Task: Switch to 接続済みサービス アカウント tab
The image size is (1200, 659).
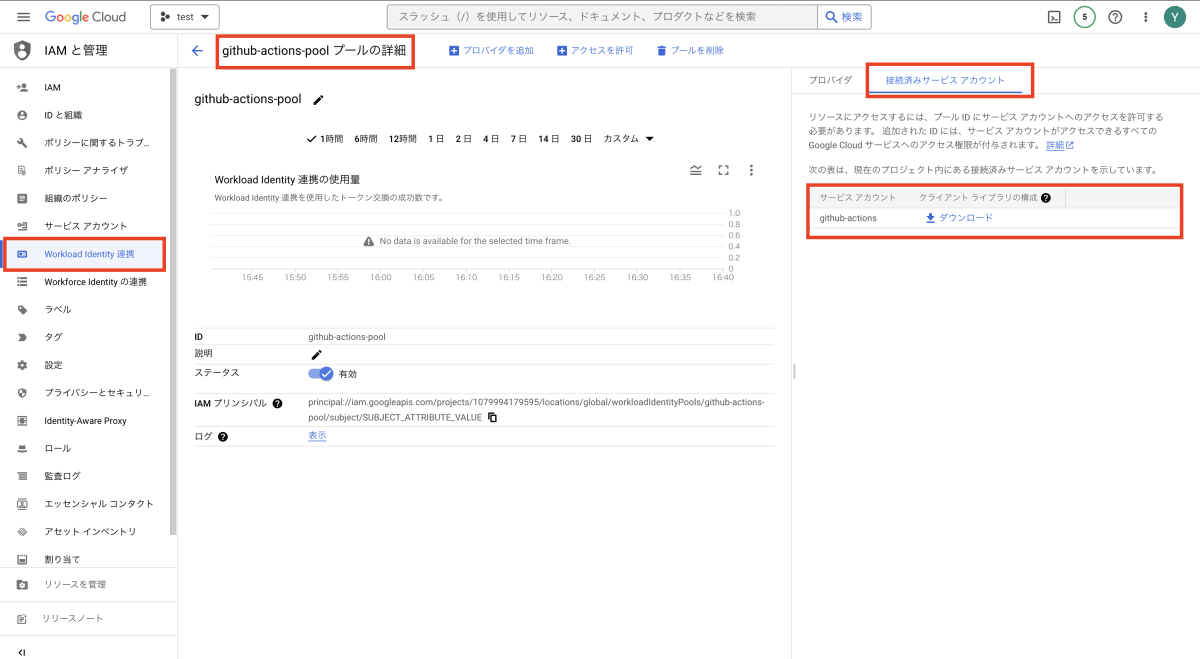Action: tap(945, 80)
